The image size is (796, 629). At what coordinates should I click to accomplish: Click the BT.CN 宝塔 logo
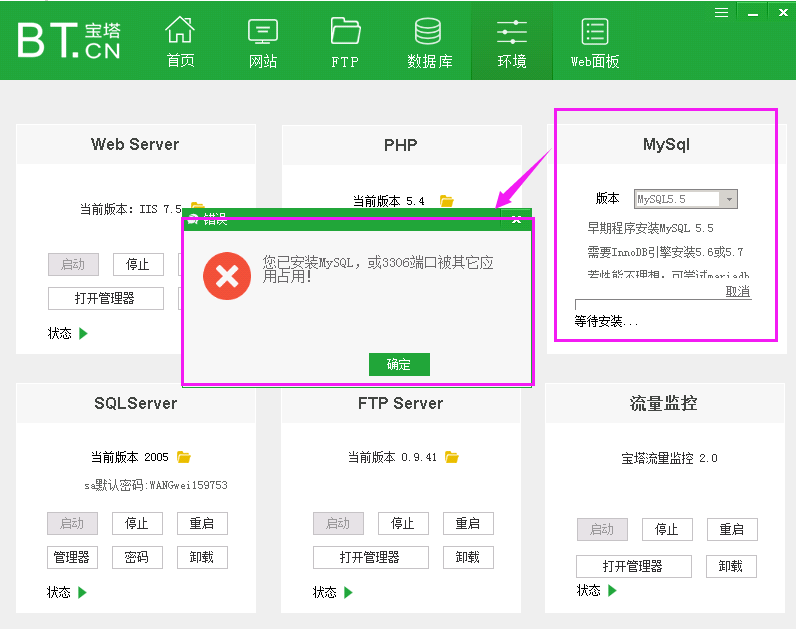coord(69,40)
